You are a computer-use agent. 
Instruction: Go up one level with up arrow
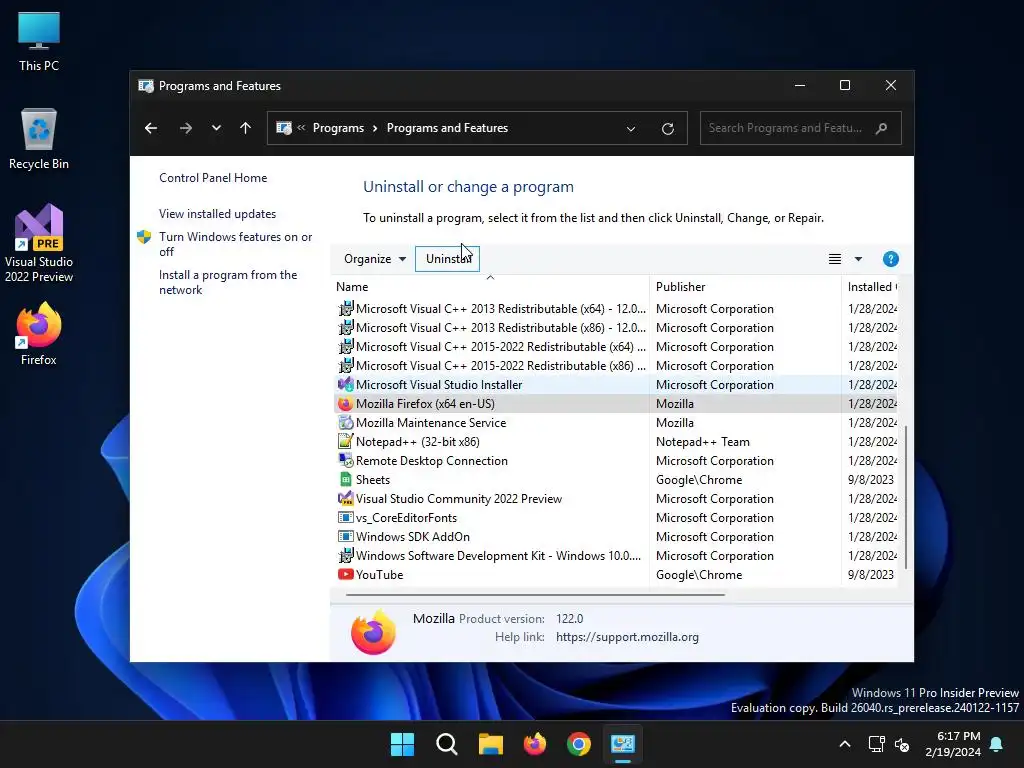(245, 128)
